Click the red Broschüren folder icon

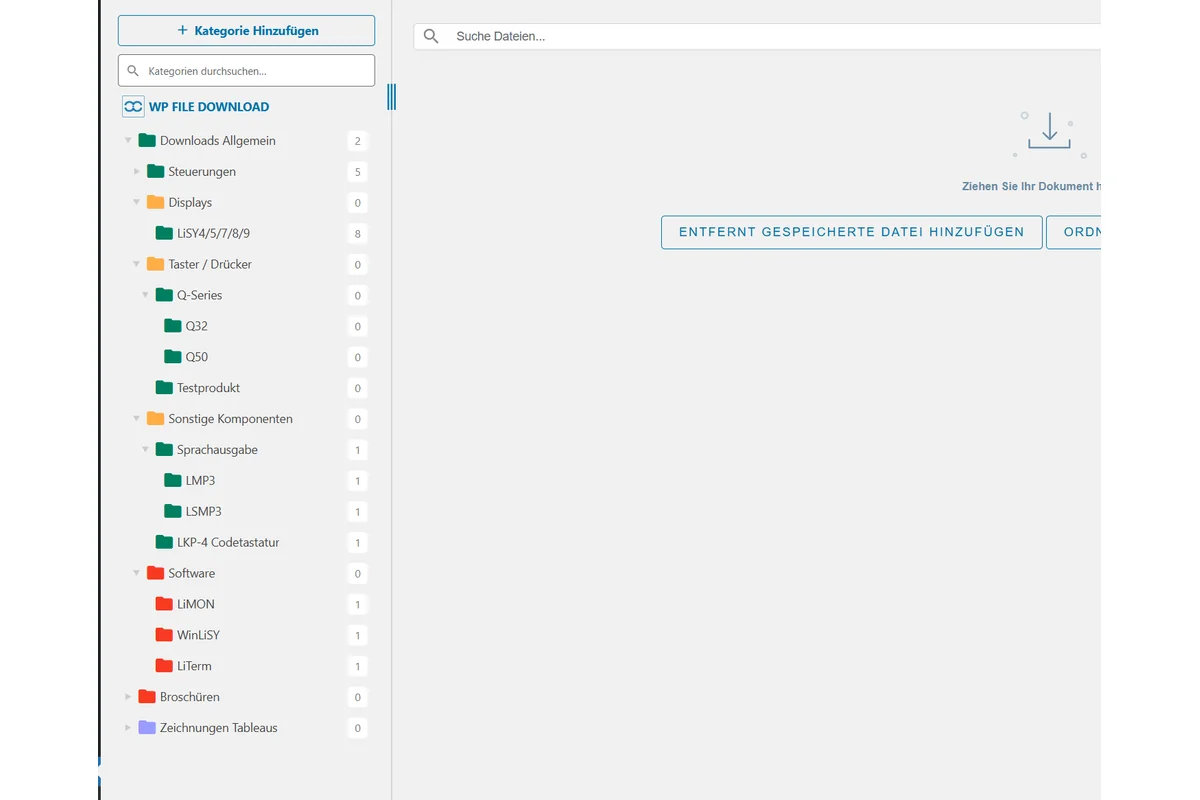click(147, 697)
